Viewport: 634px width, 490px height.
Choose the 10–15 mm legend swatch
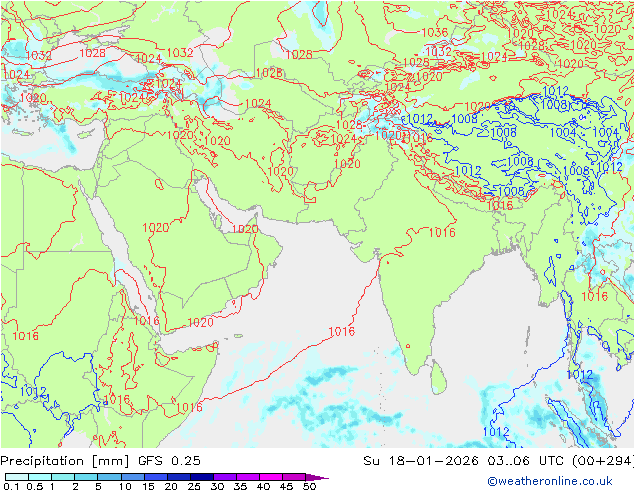coord(132,477)
